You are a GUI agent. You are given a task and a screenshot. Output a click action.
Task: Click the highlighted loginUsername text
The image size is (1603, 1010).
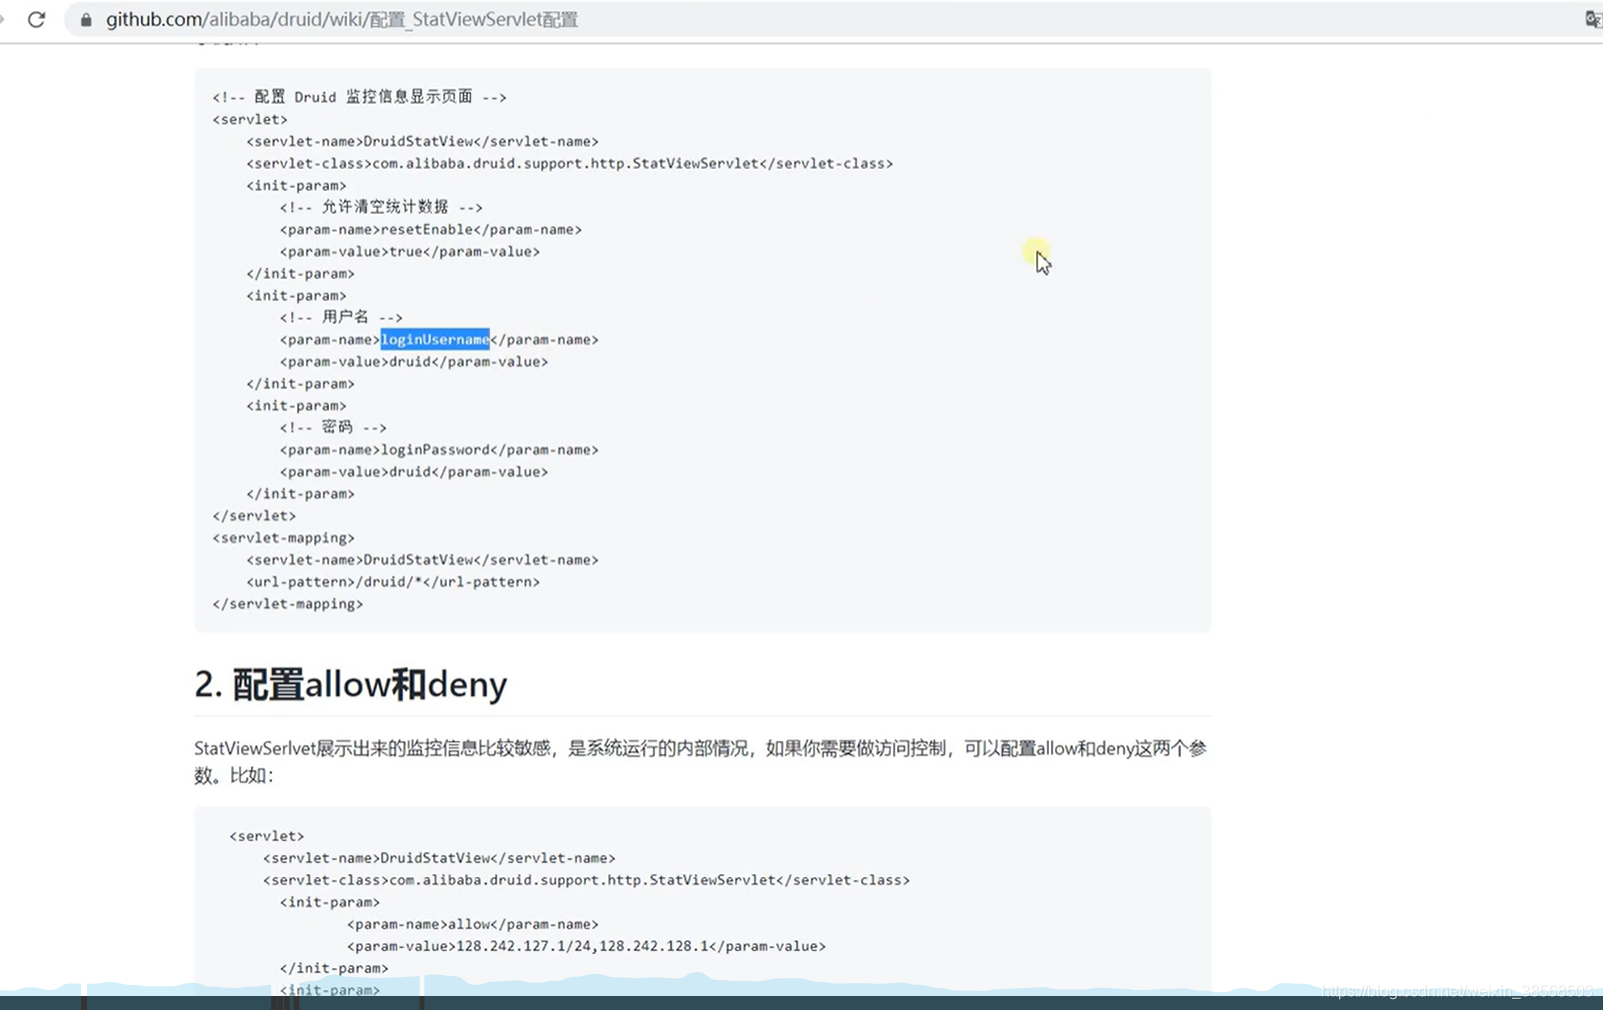click(435, 339)
